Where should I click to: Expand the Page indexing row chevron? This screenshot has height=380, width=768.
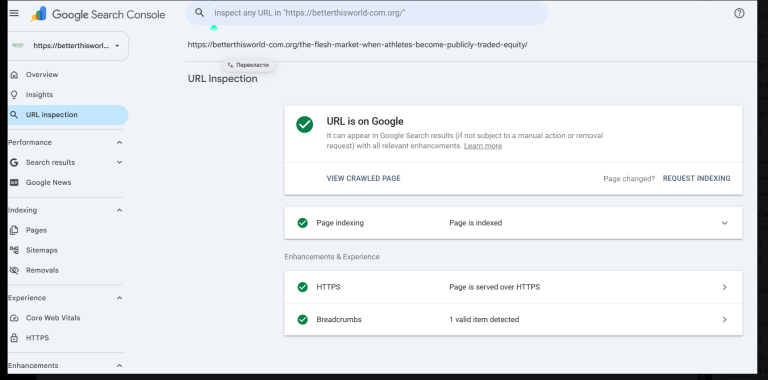724,223
